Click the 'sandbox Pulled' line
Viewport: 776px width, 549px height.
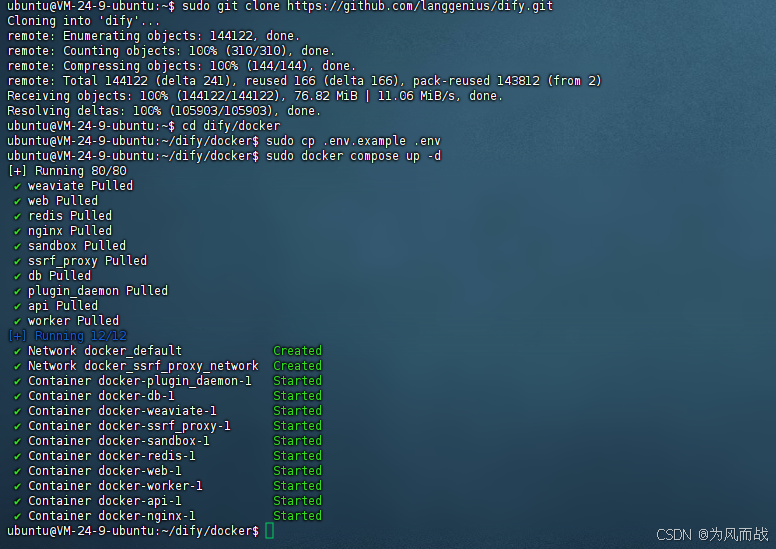[x=70, y=246]
